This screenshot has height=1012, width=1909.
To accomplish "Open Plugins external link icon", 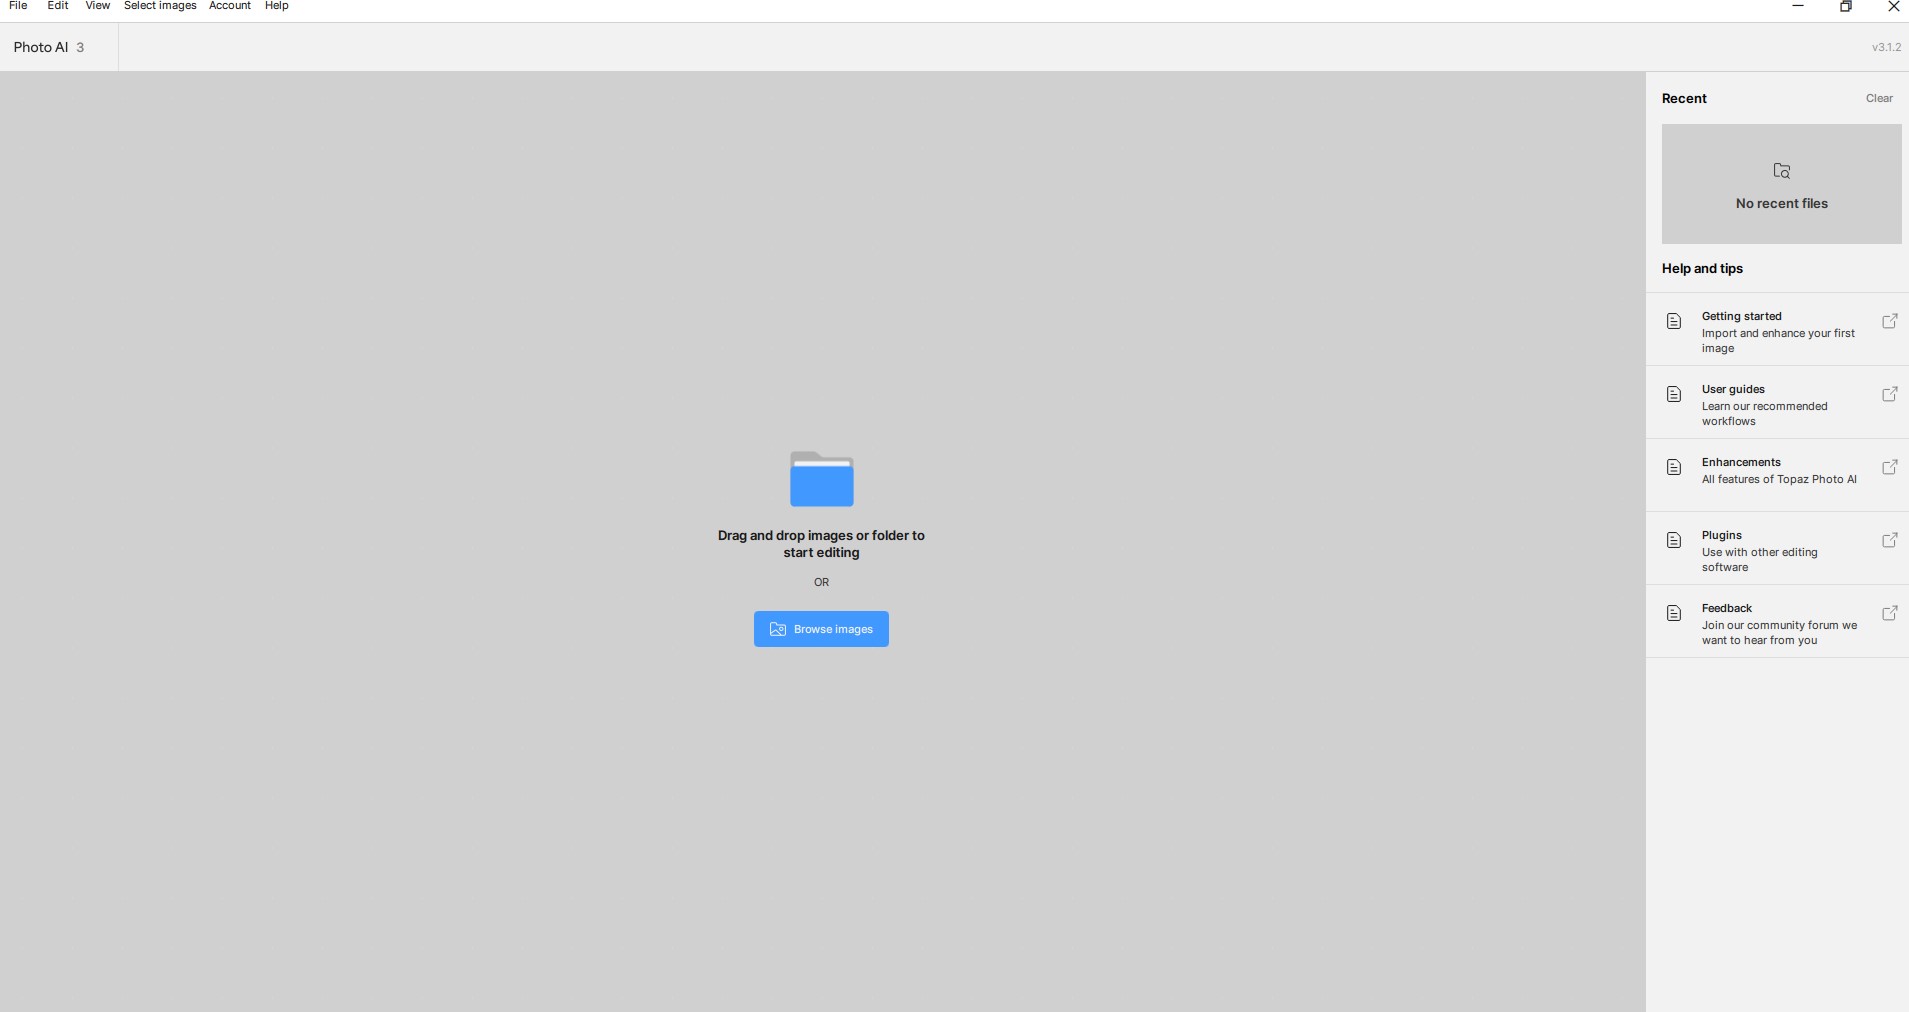I will (x=1889, y=541).
